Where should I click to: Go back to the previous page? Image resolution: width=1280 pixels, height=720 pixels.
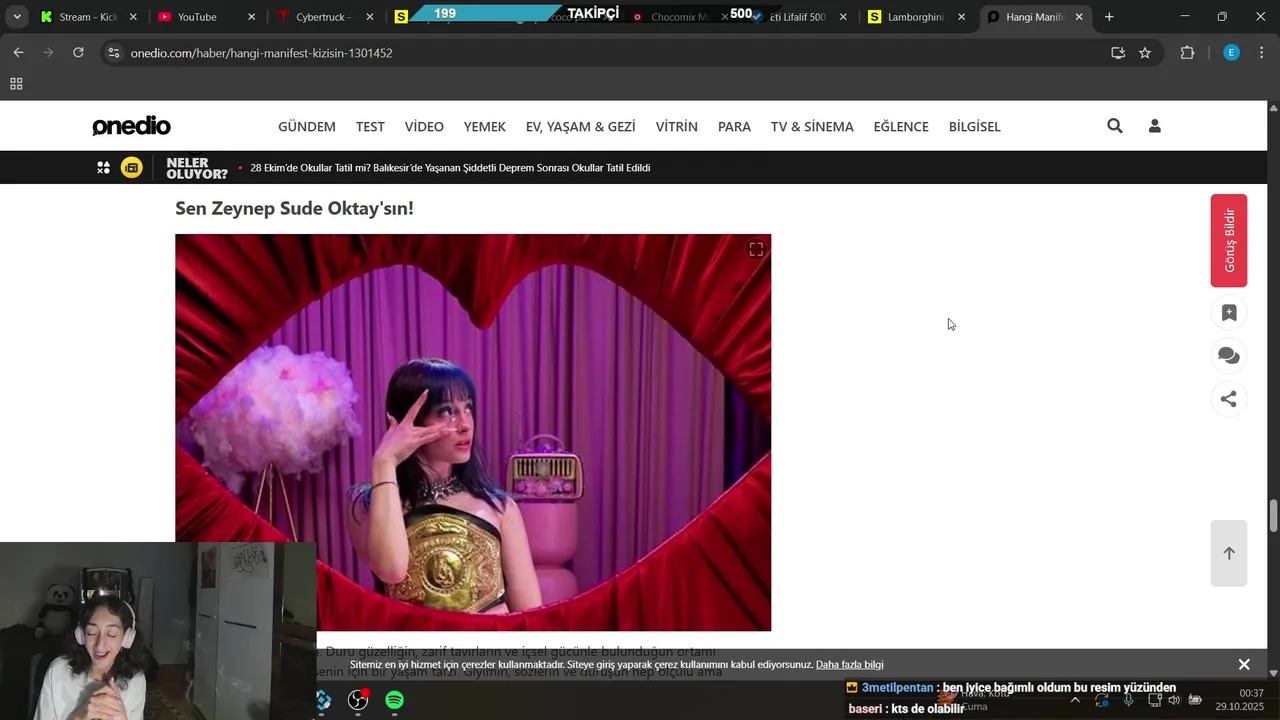click(18, 53)
